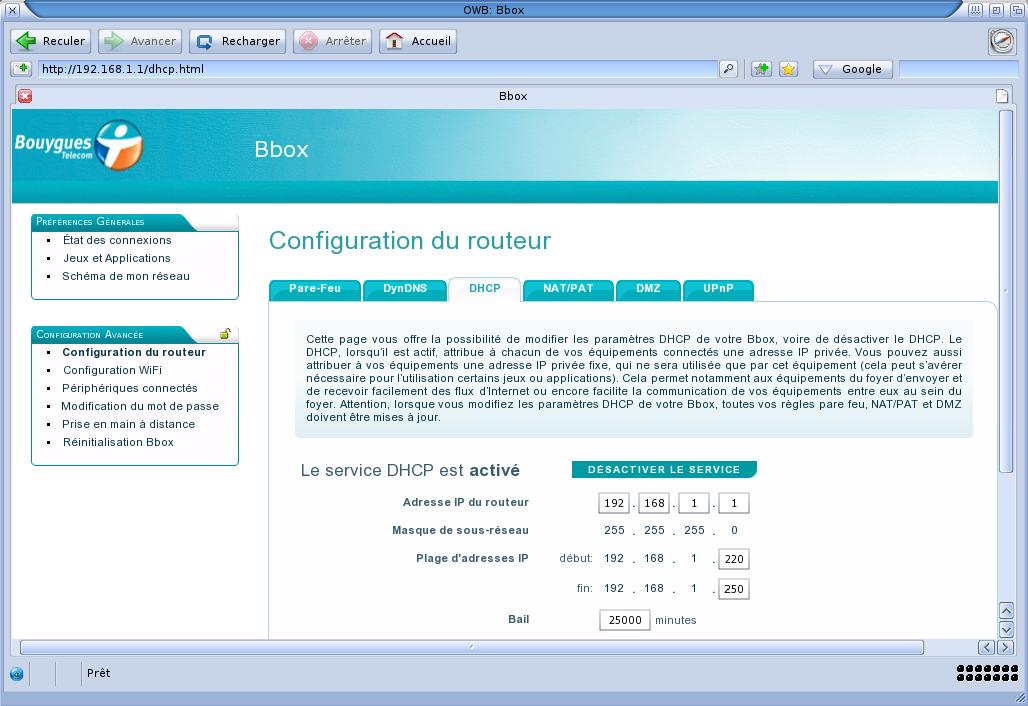Open État des connexions

point(117,240)
